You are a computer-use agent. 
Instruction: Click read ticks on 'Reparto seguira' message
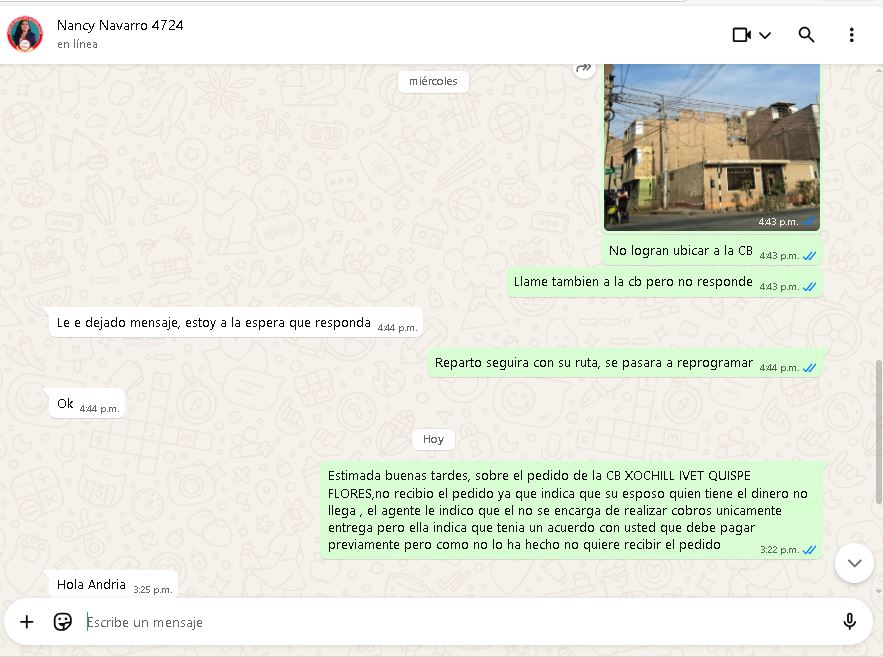[809, 368]
